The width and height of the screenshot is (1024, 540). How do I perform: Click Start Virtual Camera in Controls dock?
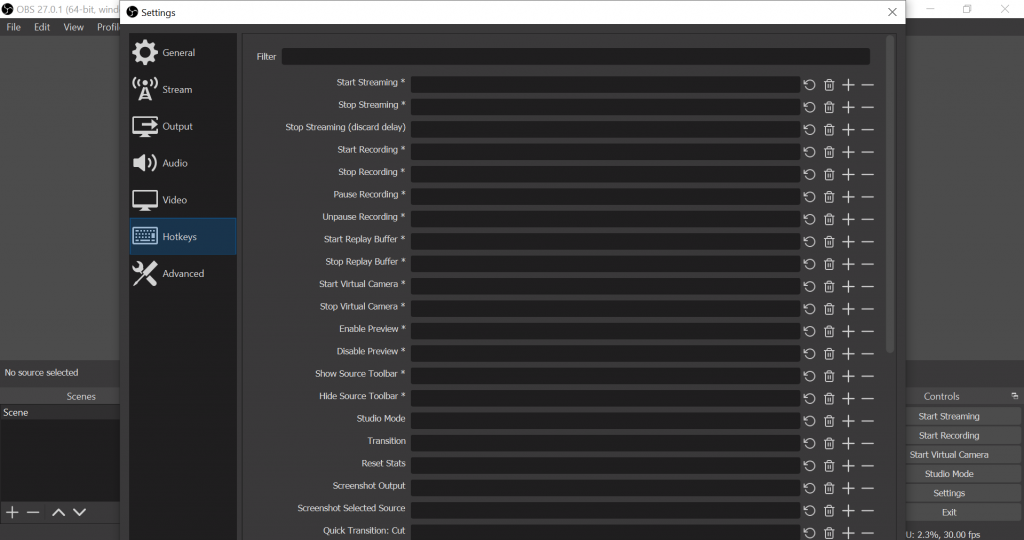[x=949, y=454]
